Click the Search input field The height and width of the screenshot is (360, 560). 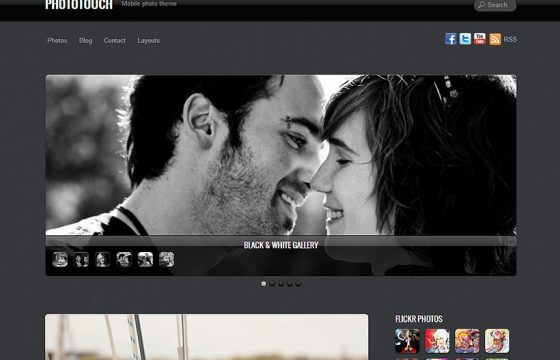495,5
